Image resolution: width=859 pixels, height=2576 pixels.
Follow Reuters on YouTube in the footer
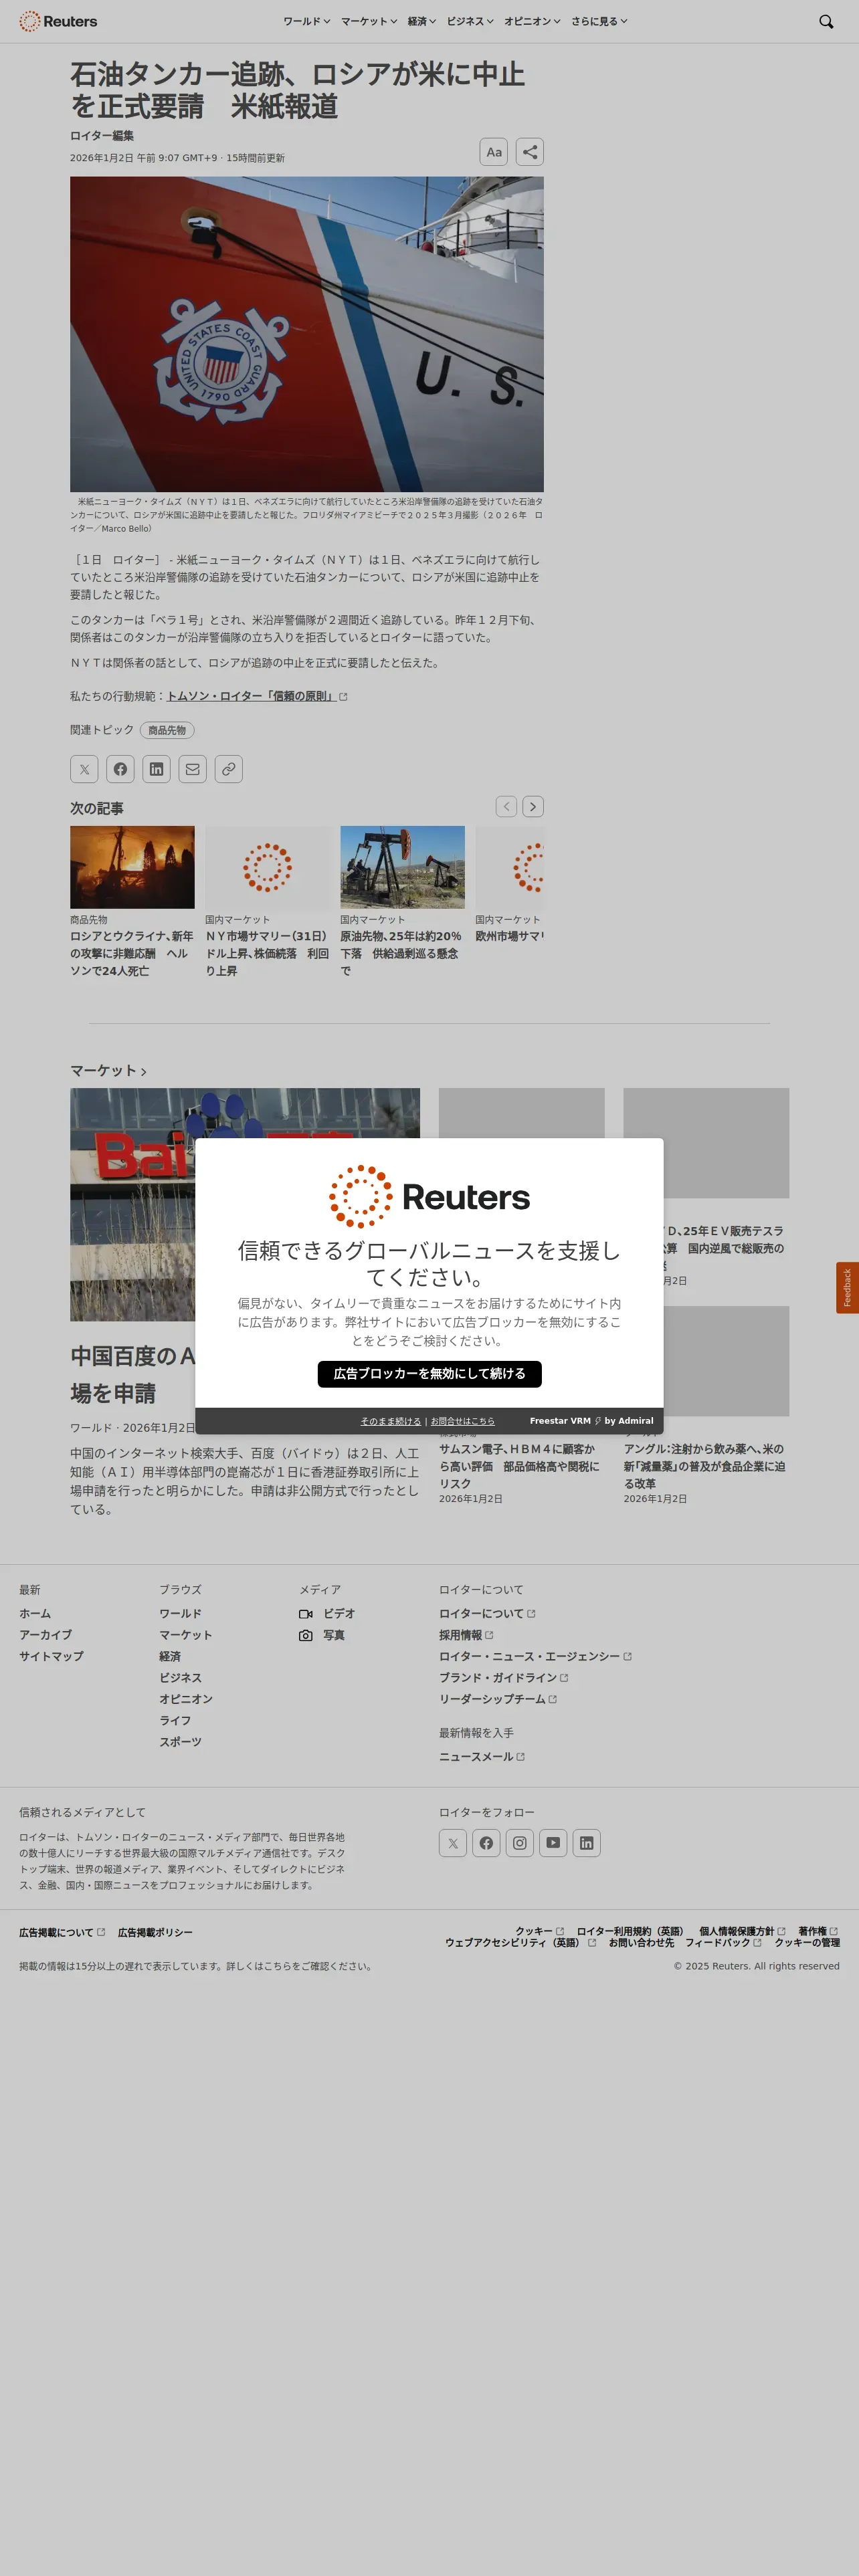tap(553, 1843)
